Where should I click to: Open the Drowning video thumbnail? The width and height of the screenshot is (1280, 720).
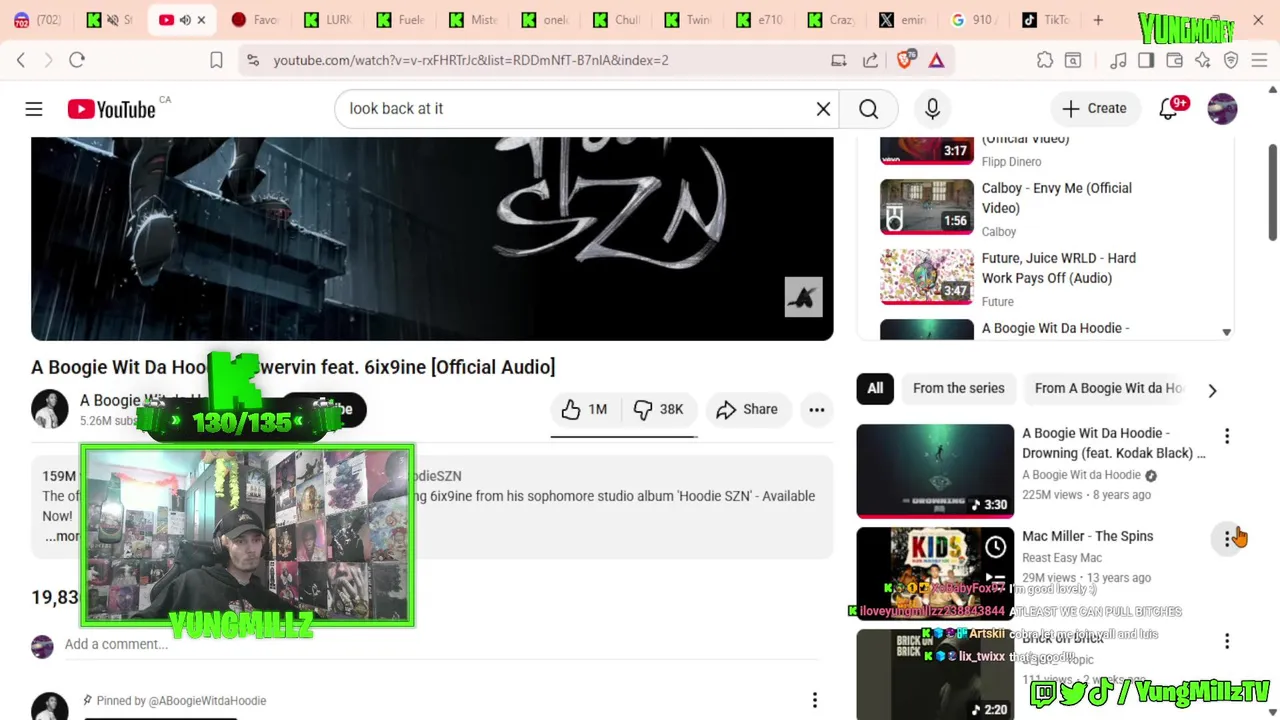935,471
